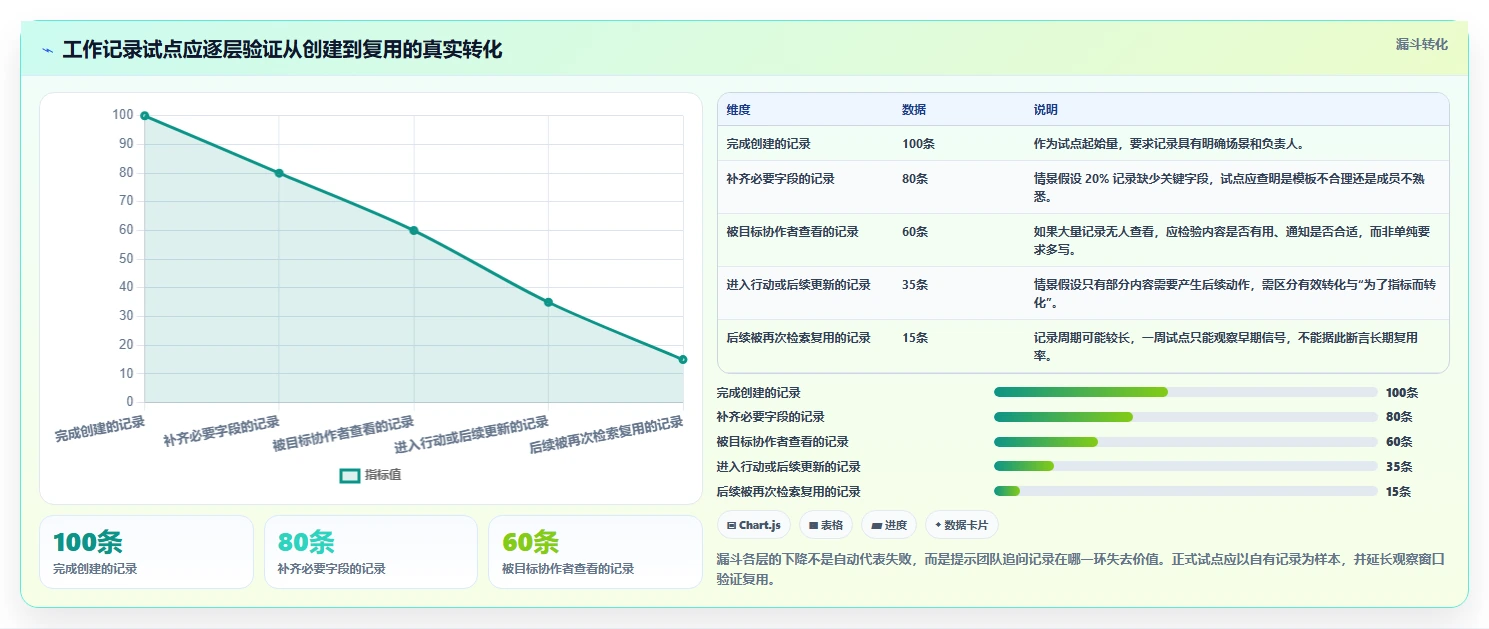Click the Chart.js chip
The width and height of the screenshot is (1489, 629).
coord(754,525)
